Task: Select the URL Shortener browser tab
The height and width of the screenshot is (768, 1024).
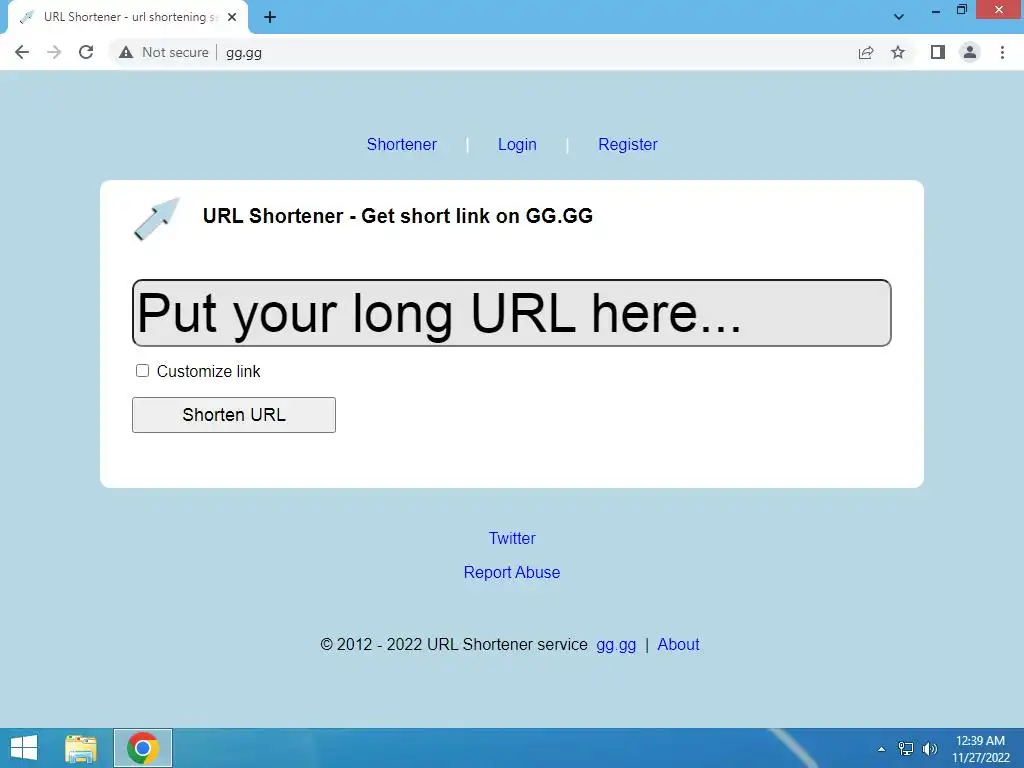Action: point(128,18)
